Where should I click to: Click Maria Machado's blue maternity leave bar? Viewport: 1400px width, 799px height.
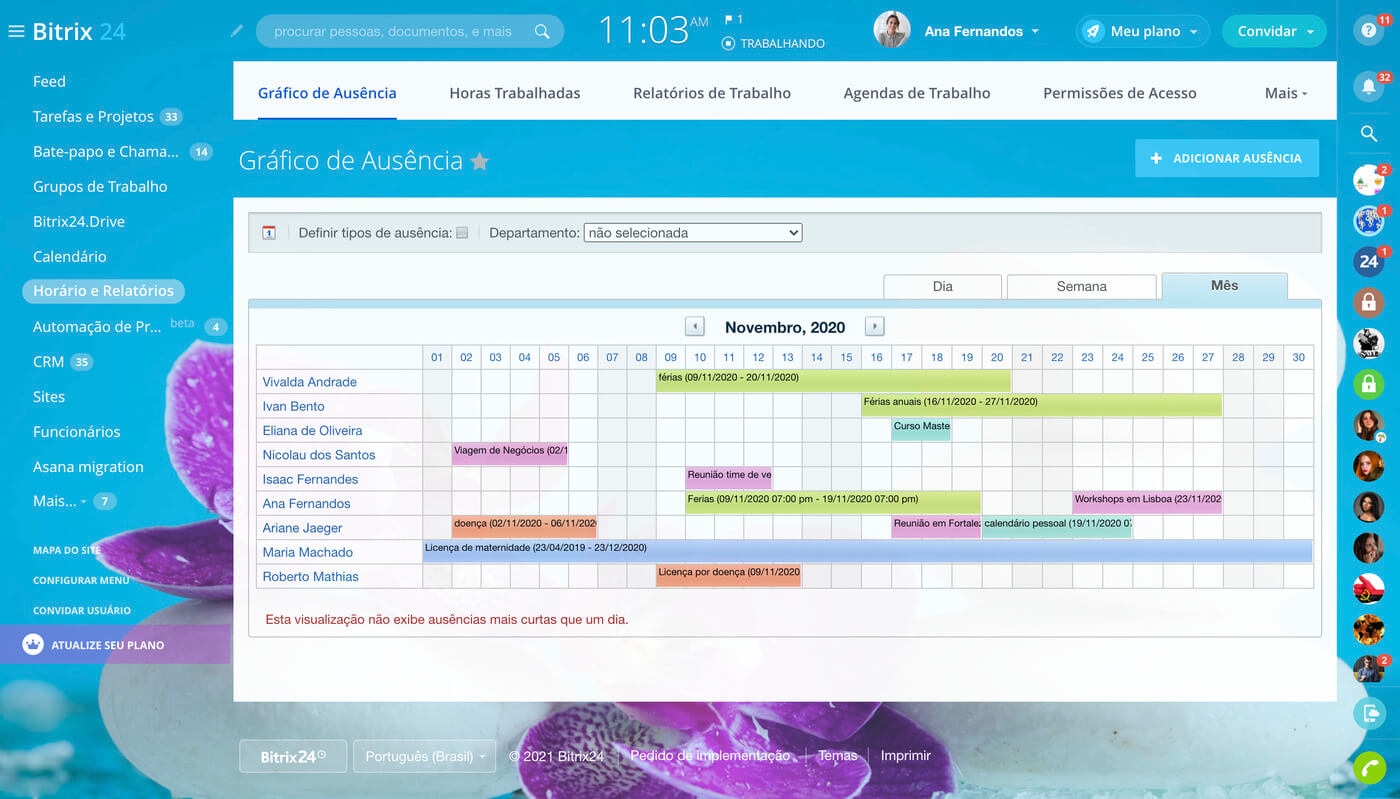click(x=867, y=551)
